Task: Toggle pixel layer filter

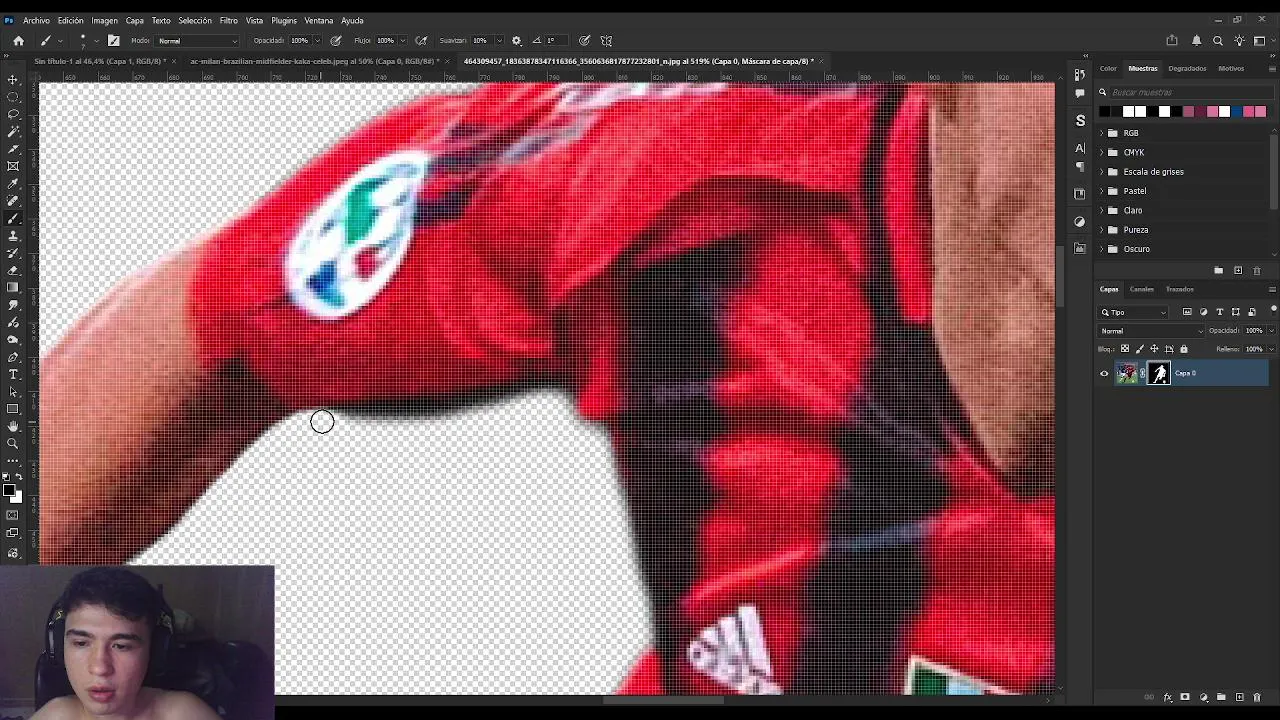Action: coord(1187,312)
